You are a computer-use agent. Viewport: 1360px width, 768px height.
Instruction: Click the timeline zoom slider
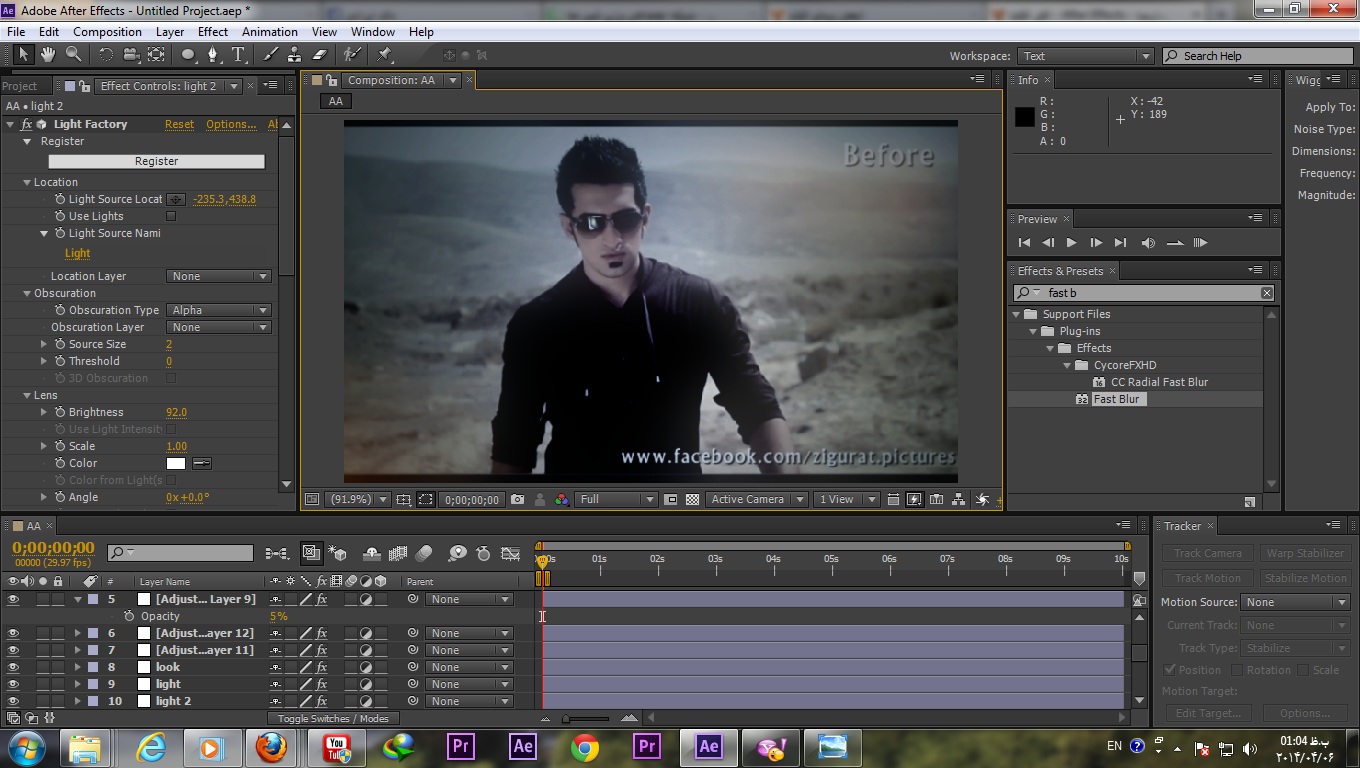584,718
